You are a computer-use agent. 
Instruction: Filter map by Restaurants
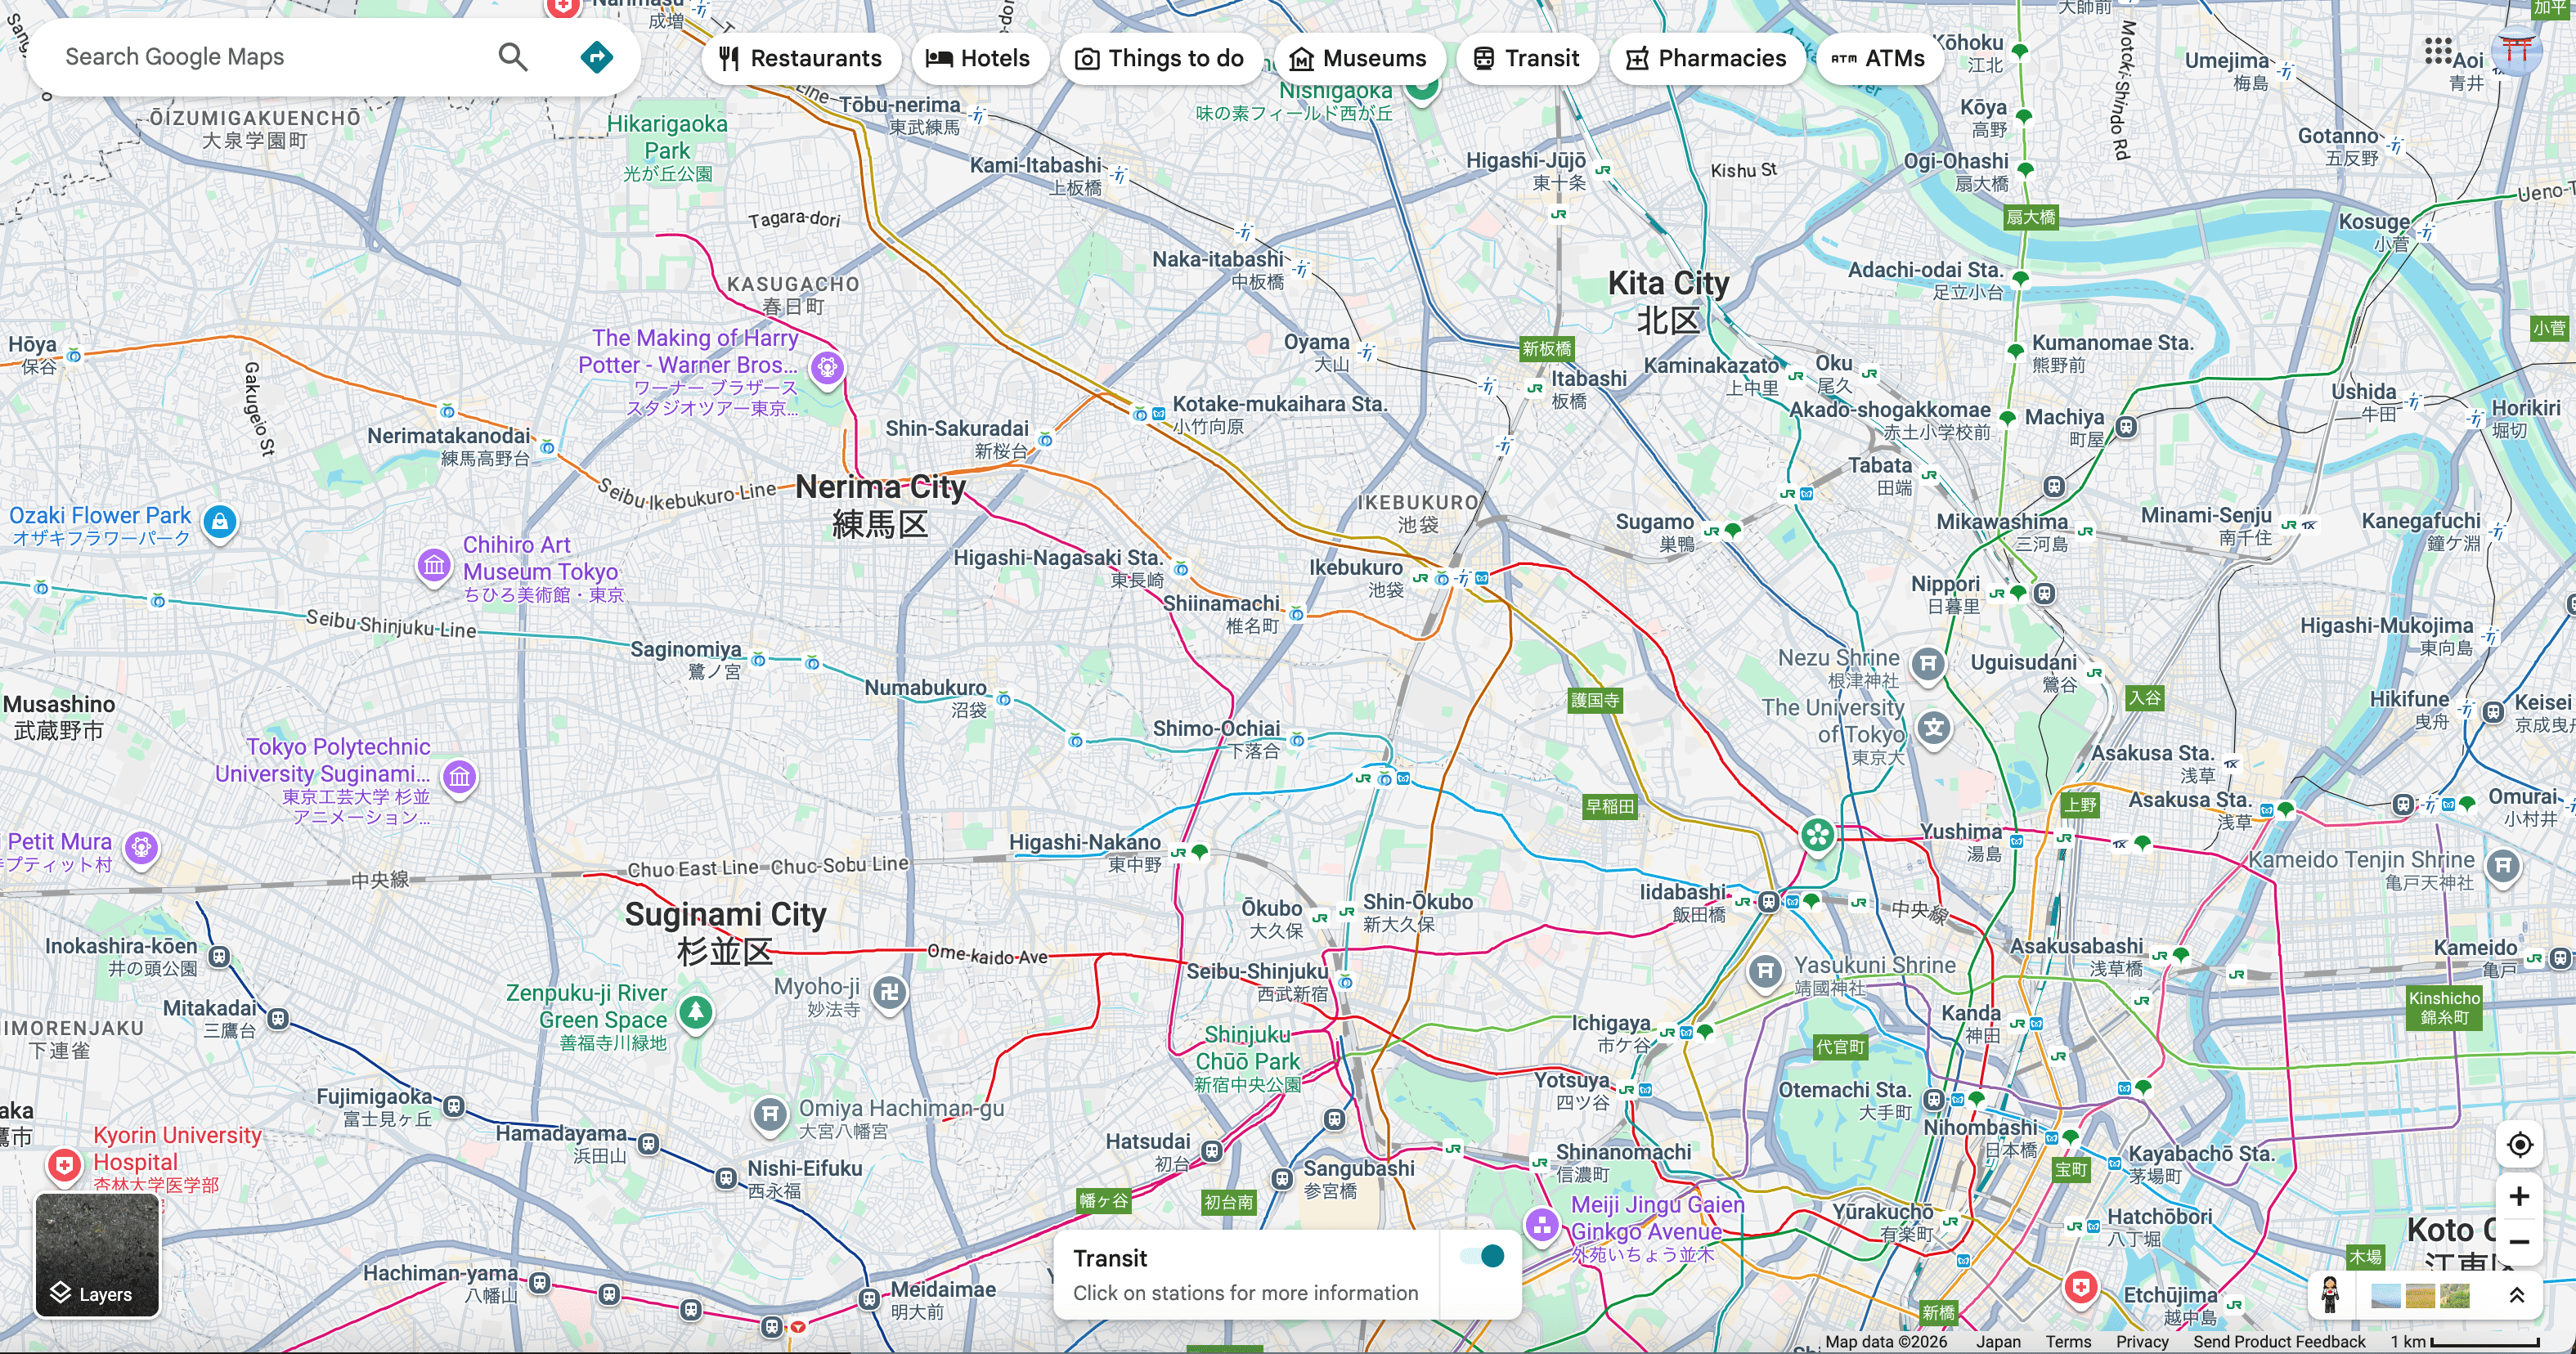[801, 58]
